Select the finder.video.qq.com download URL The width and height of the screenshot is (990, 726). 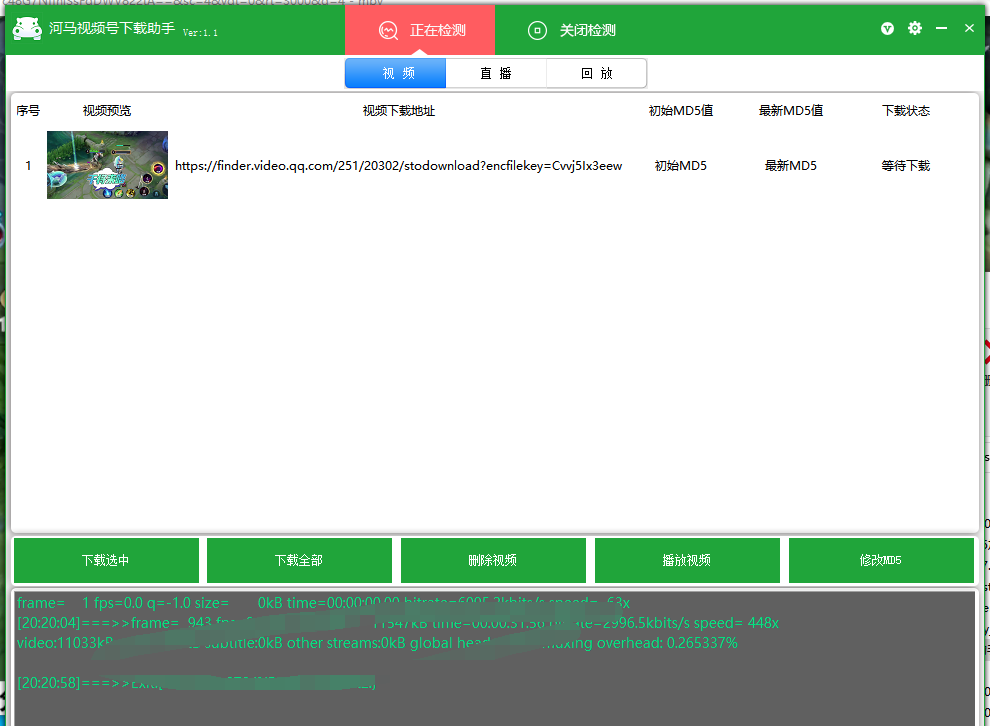tap(398, 166)
